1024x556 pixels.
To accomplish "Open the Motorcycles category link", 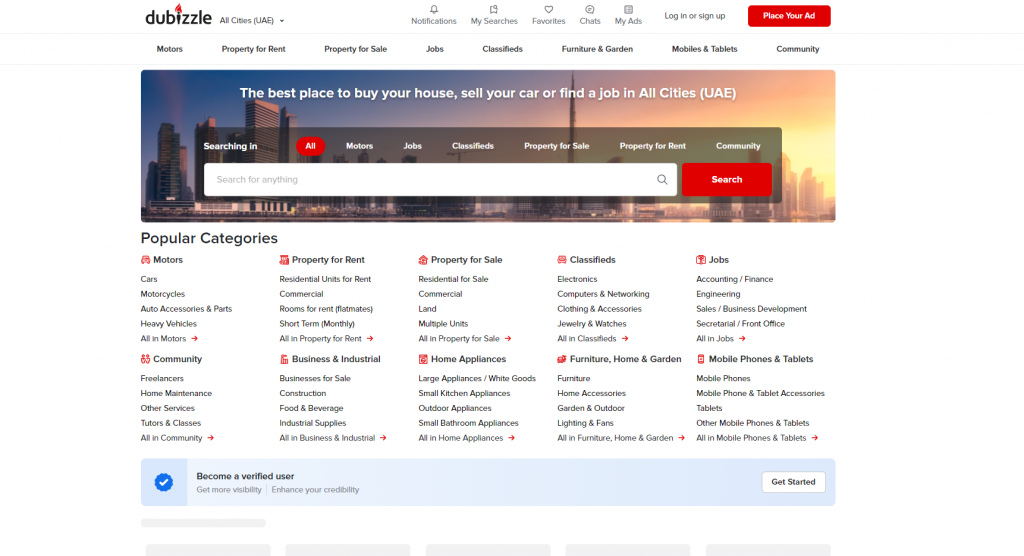I will point(163,294).
